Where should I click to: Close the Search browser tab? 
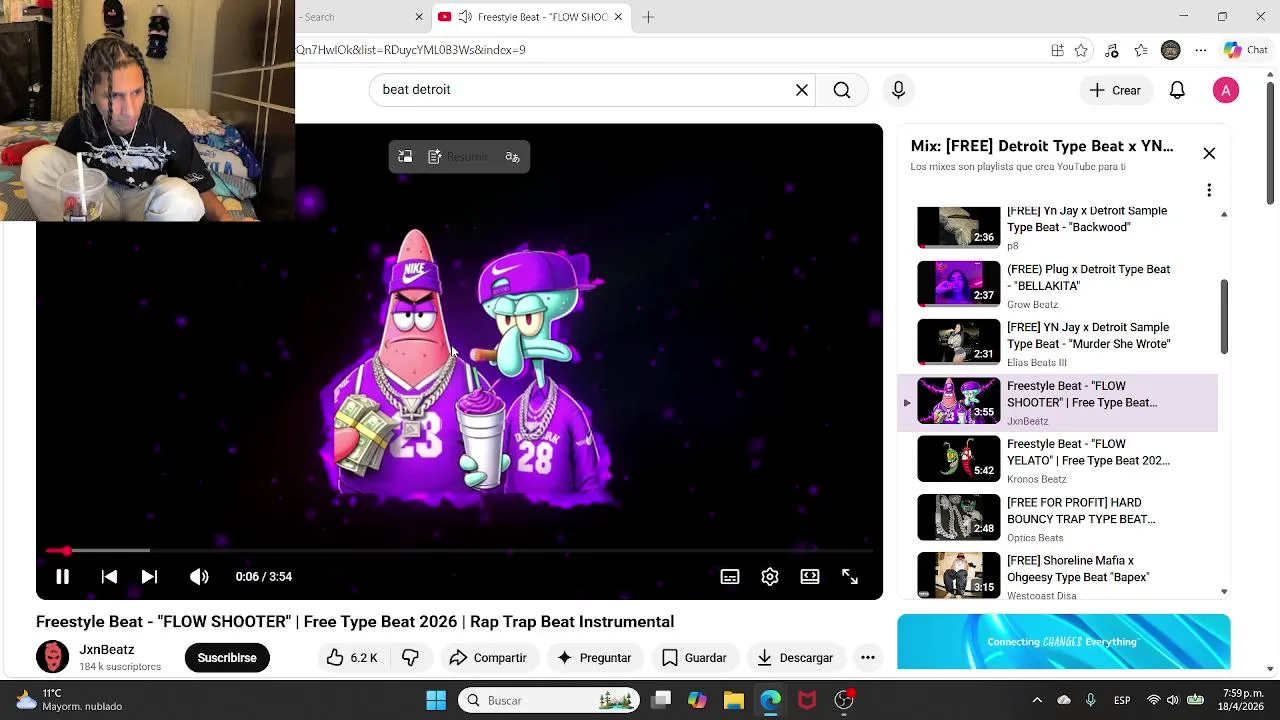419,17
